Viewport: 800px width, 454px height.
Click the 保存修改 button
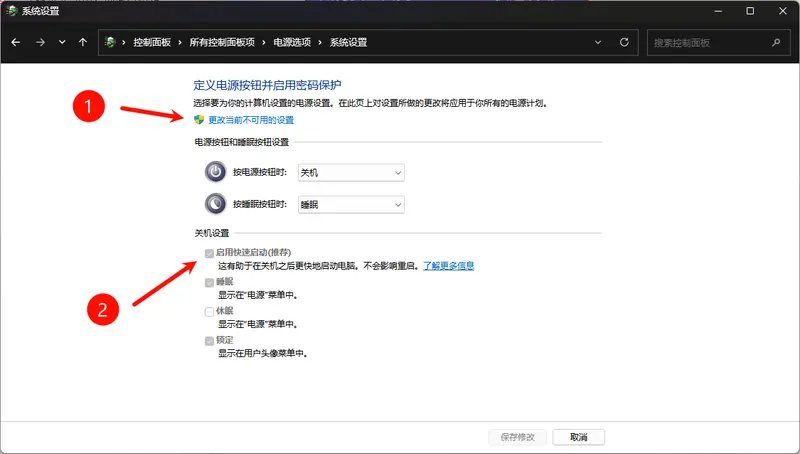pyautogui.click(x=517, y=437)
